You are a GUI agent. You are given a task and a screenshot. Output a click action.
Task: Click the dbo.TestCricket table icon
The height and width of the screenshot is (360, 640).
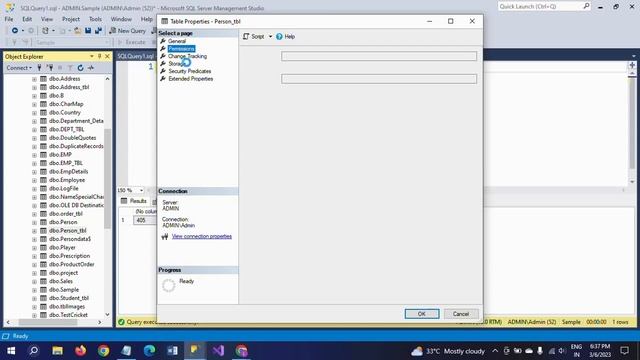click(43, 315)
